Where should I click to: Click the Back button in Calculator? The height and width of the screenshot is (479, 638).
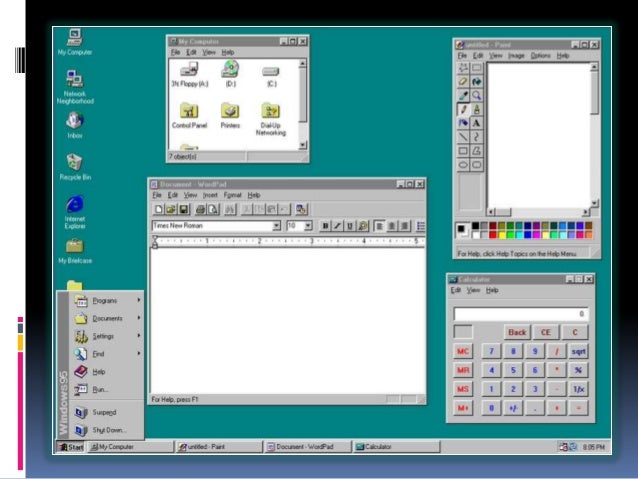(x=517, y=332)
